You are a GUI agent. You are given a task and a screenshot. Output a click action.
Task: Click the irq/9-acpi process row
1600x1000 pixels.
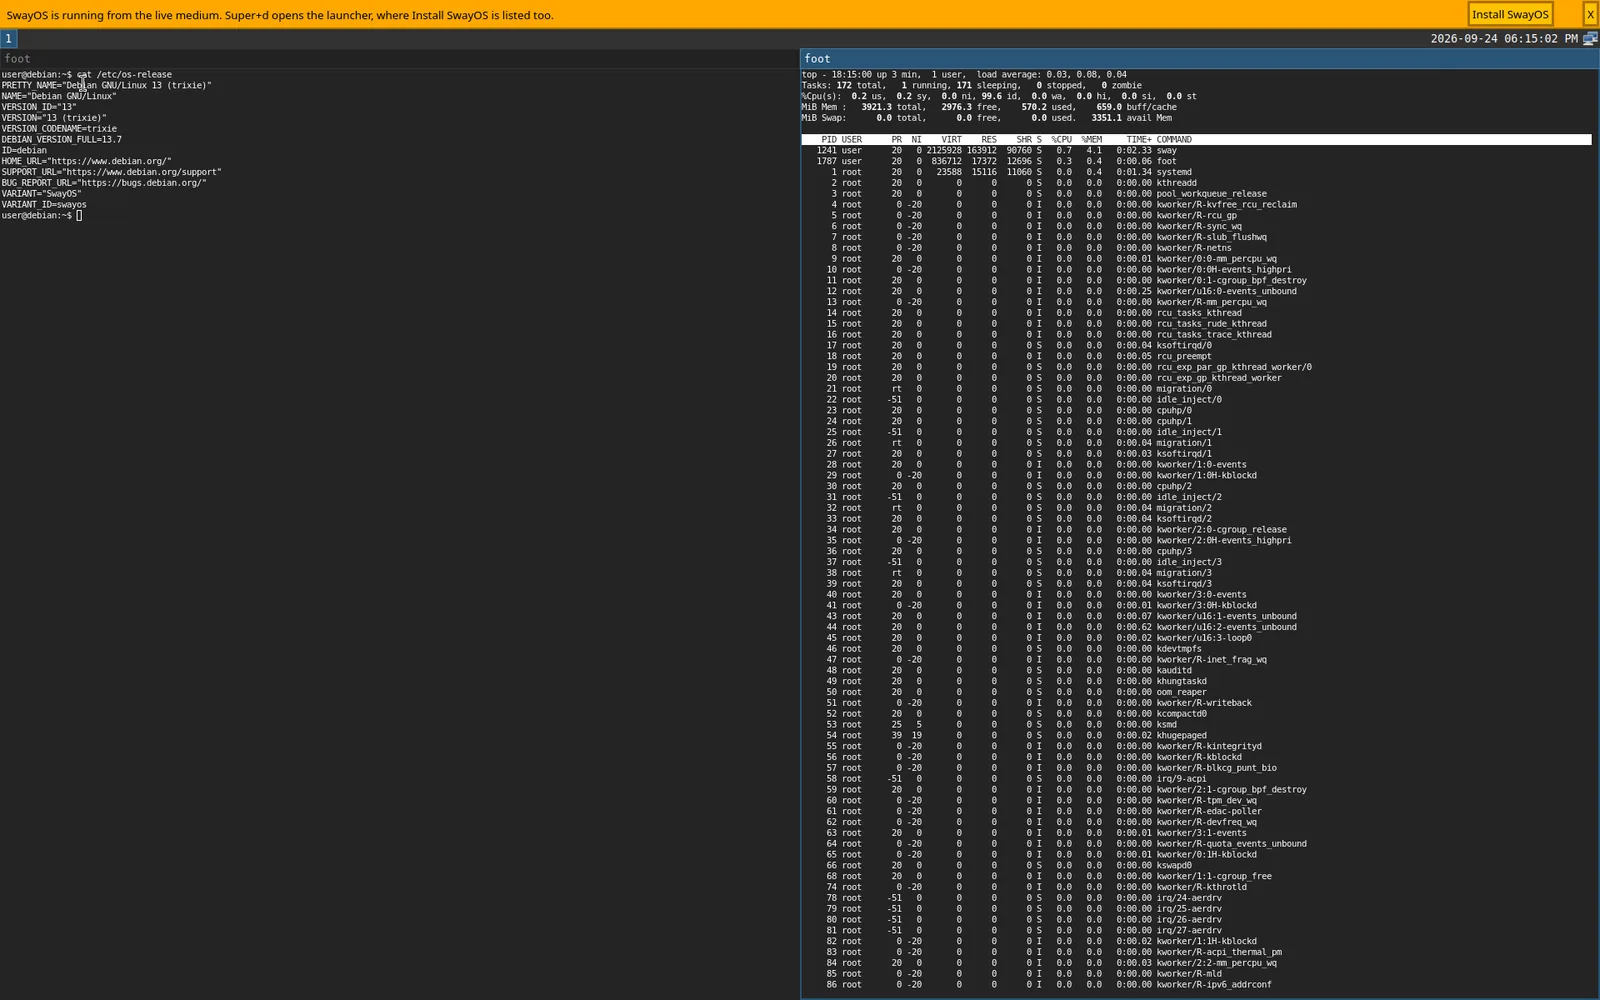pyautogui.click(x=1196, y=779)
